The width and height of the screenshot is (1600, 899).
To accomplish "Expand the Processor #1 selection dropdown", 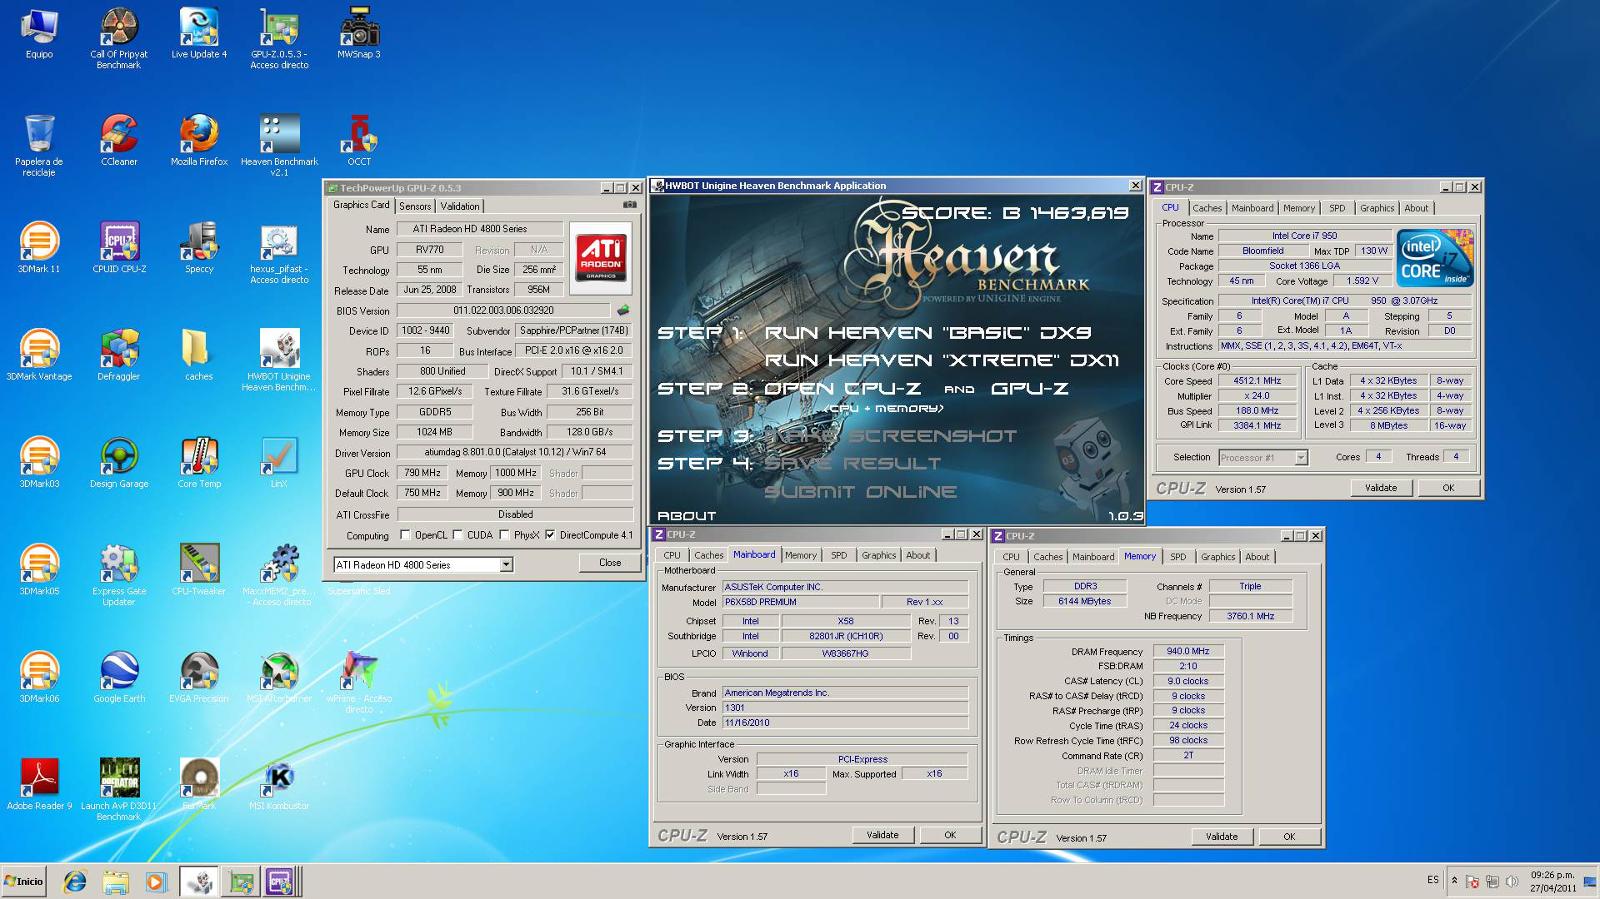I will (x=1301, y=458).
